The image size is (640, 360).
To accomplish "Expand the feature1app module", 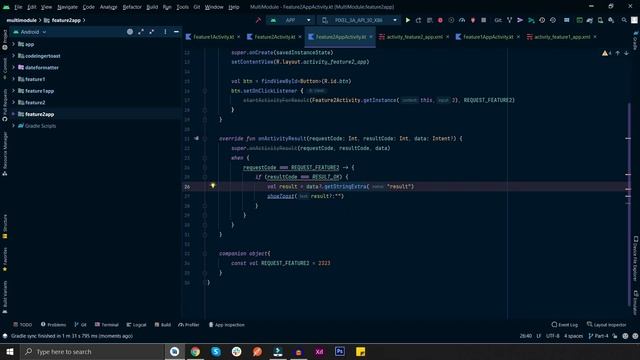I will (13, 91).
